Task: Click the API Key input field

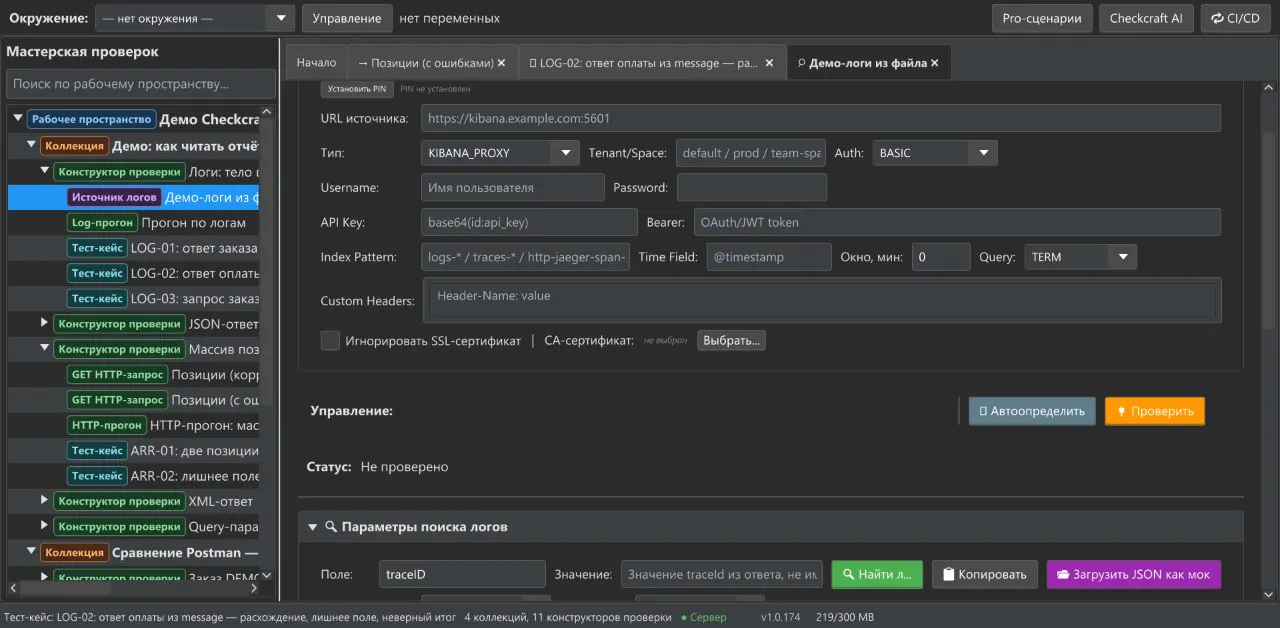Action: coord(529,222)
